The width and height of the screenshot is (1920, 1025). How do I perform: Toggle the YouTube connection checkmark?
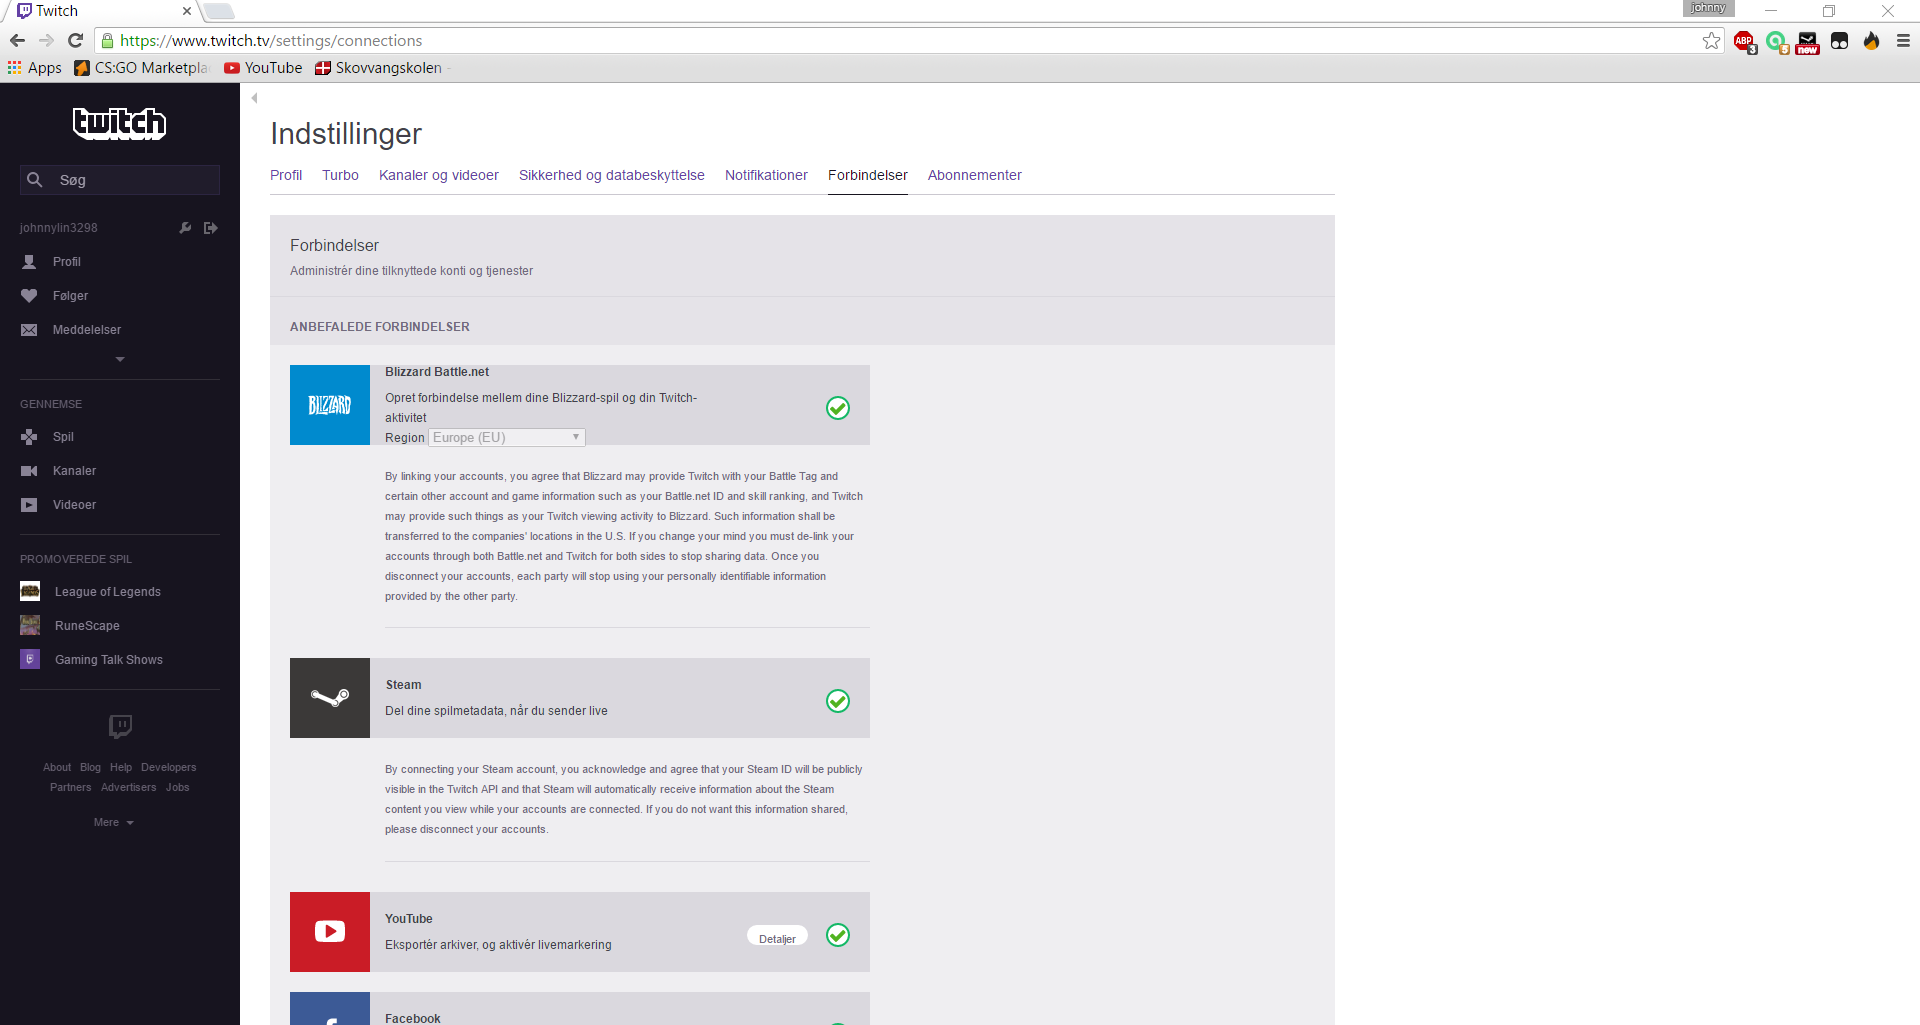(x=838, y=935)
